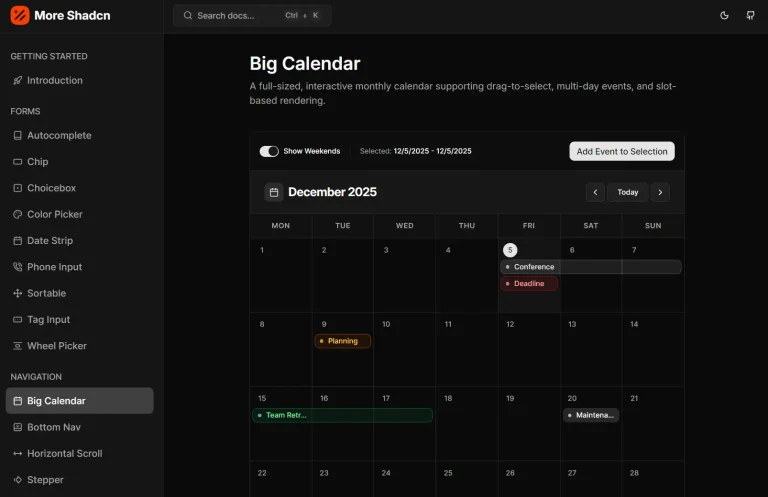Image resolution: width=768 pixels, height=497 pixels.
Task: Open the green Team Retr... event
Action: pyautogui.click(x=342, y=415)
